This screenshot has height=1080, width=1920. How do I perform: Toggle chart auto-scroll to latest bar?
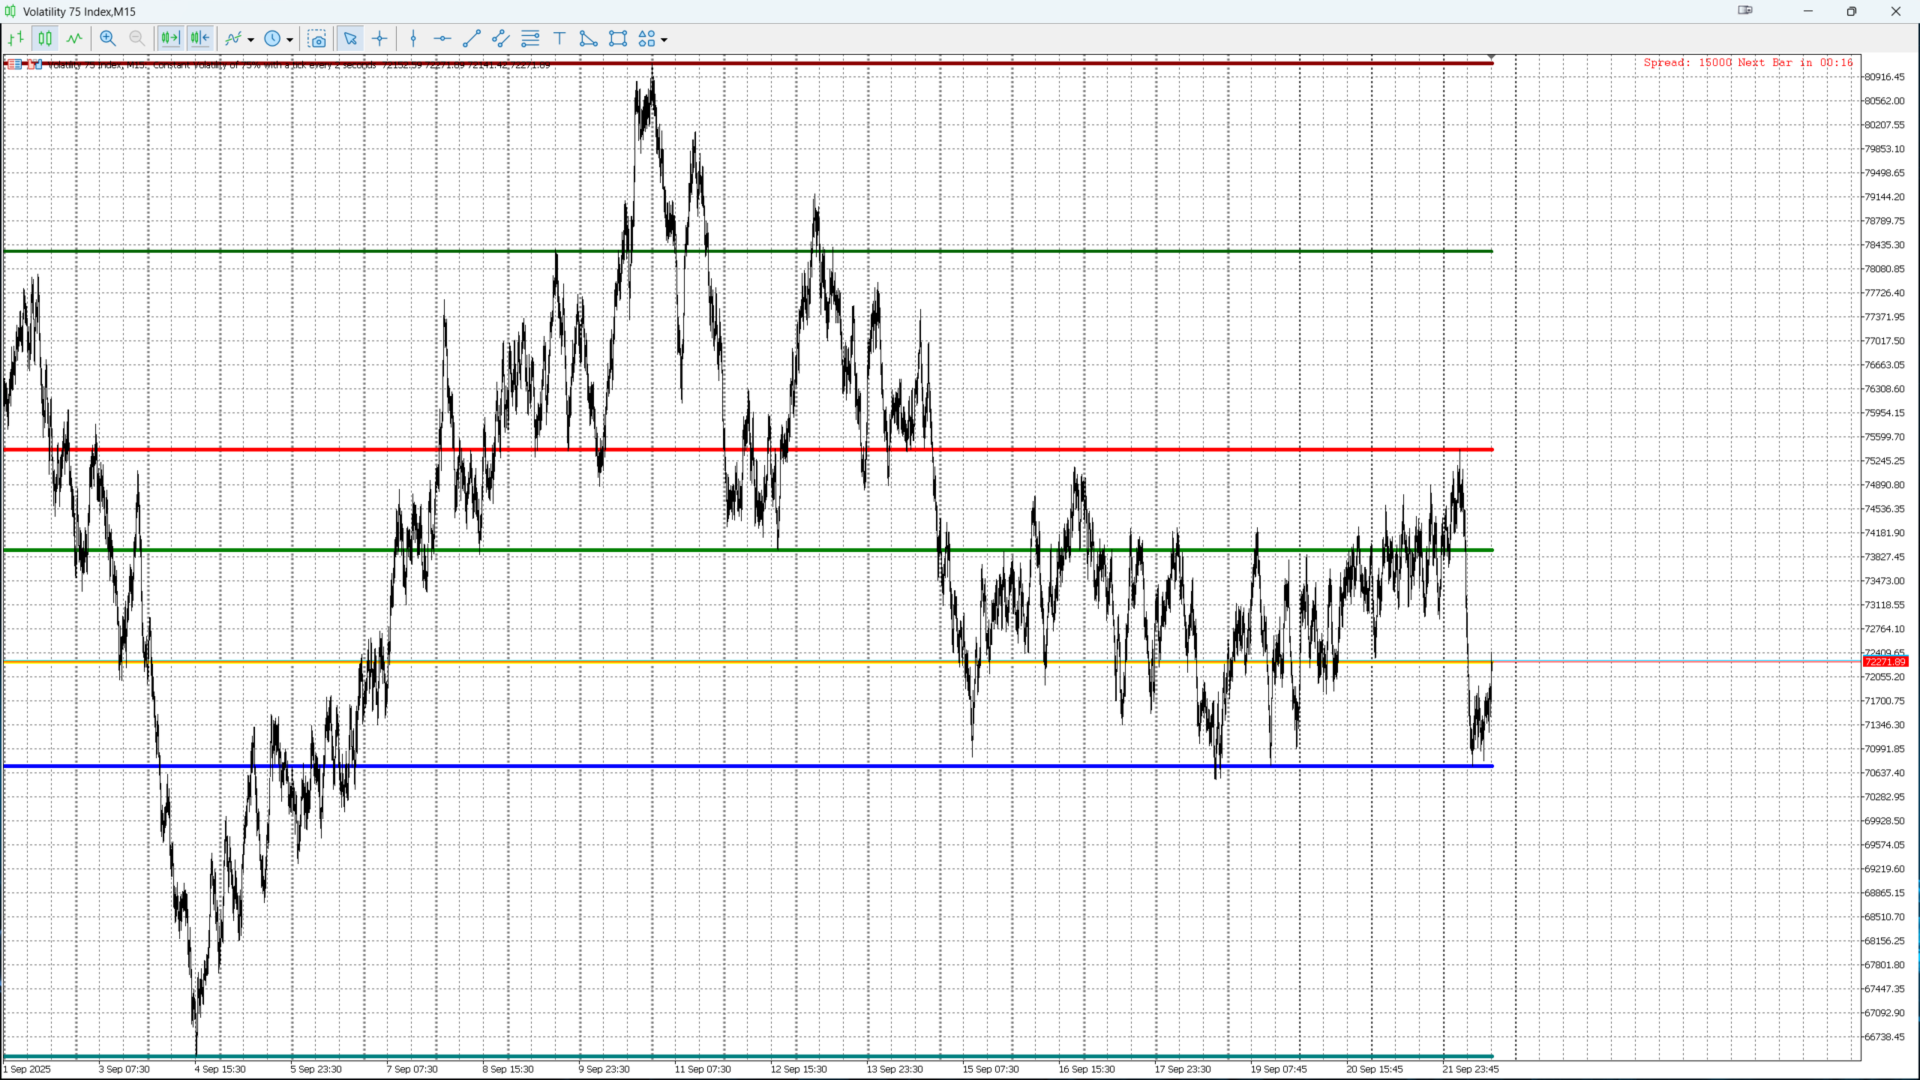coord(170,39)
